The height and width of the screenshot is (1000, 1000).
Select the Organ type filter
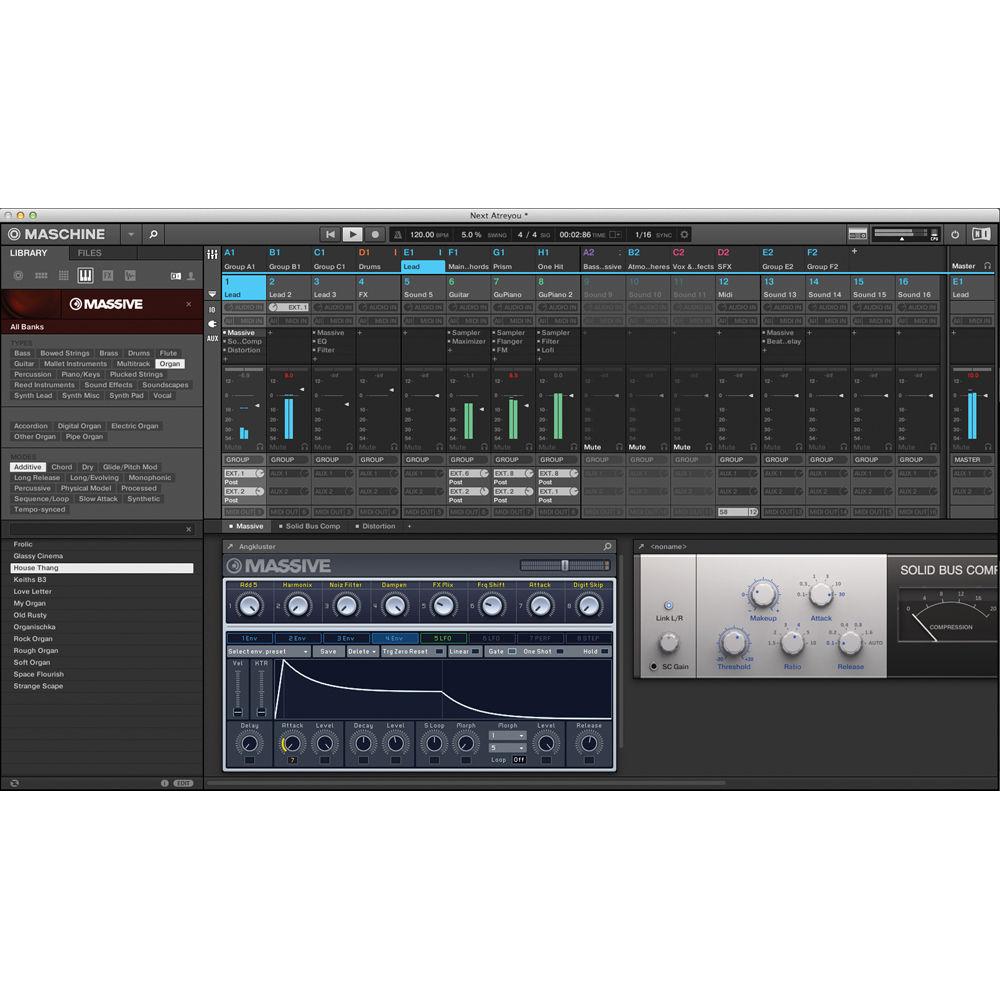tap(170, 364)
